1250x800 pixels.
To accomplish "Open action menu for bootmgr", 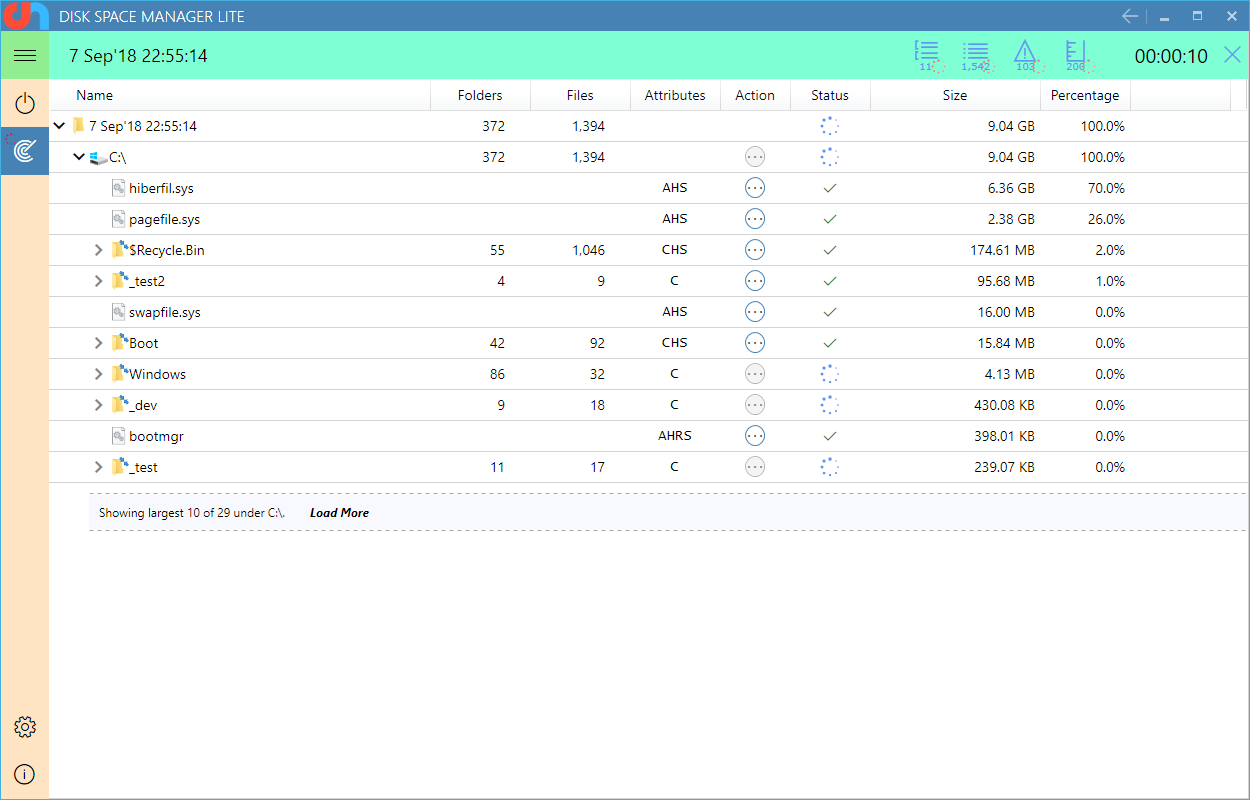I will (x=755, y=436).
